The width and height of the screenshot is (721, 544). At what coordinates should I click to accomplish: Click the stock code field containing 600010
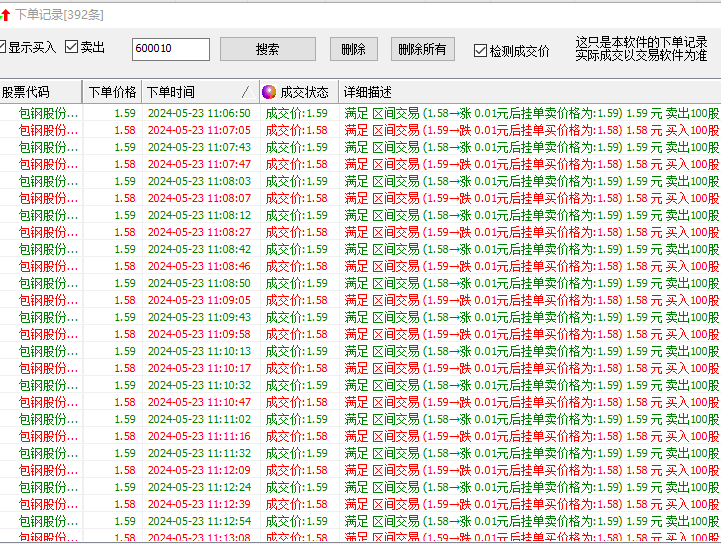tap(170, 49)
